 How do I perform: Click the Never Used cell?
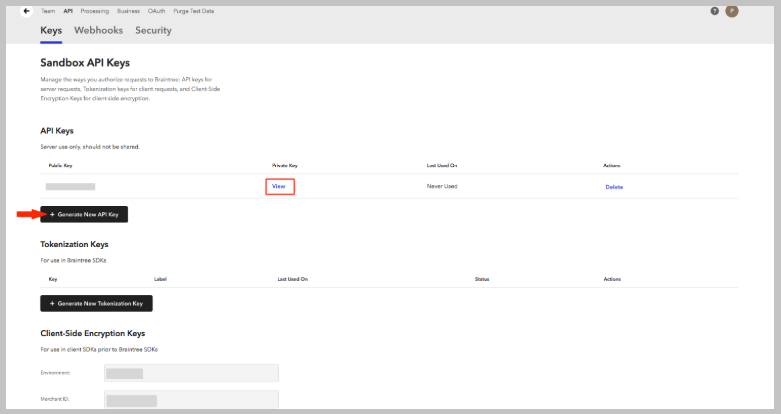[x=442, y=186]
